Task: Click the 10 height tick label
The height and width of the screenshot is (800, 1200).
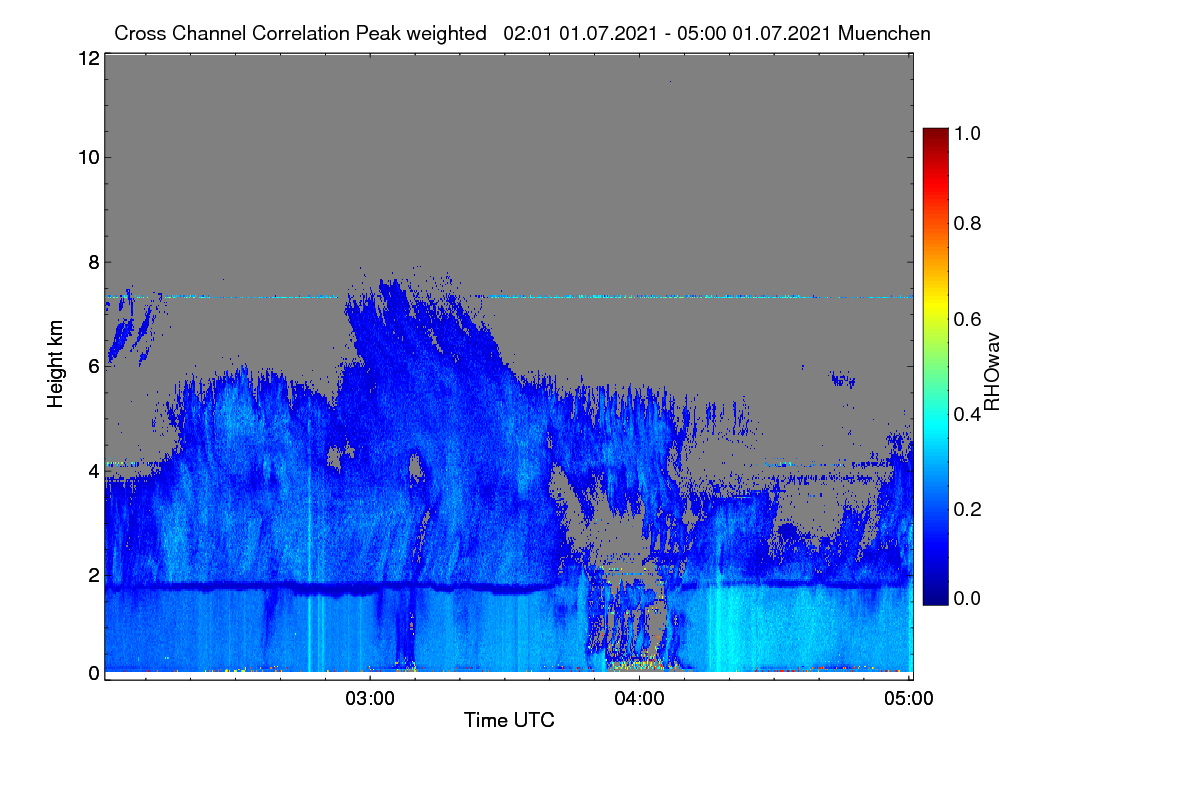Action: [x=88, y=157]
